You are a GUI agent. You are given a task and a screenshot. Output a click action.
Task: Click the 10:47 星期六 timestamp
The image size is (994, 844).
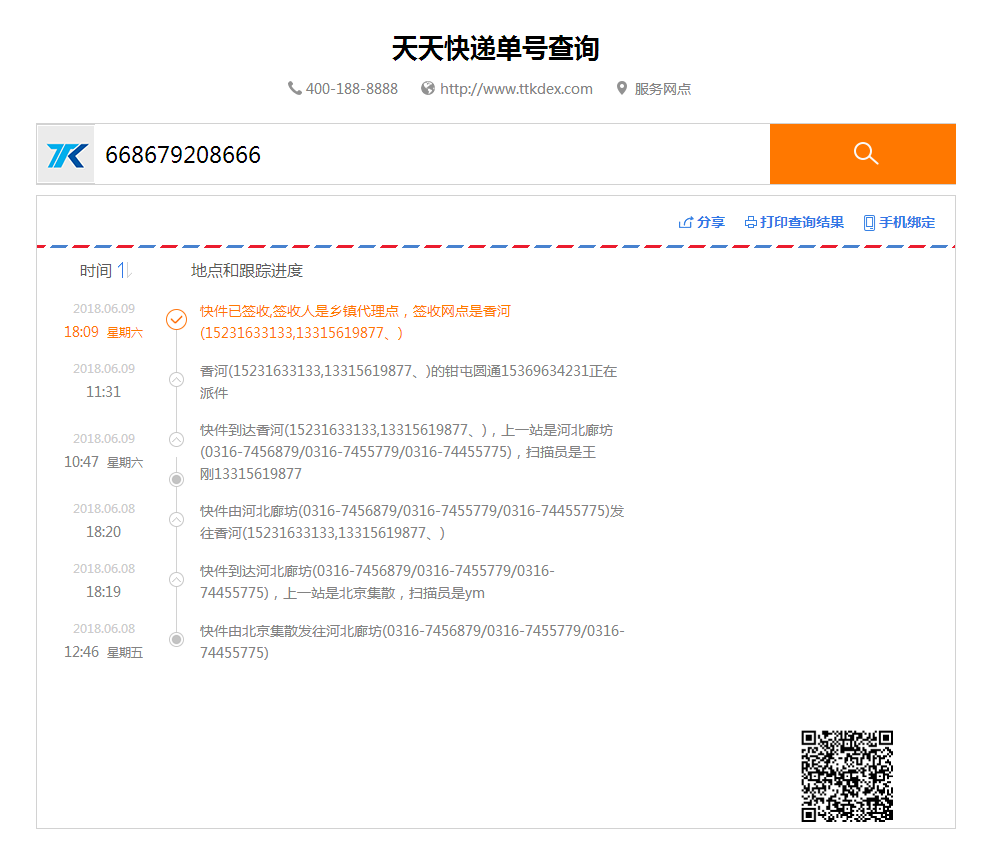[103, 462]
